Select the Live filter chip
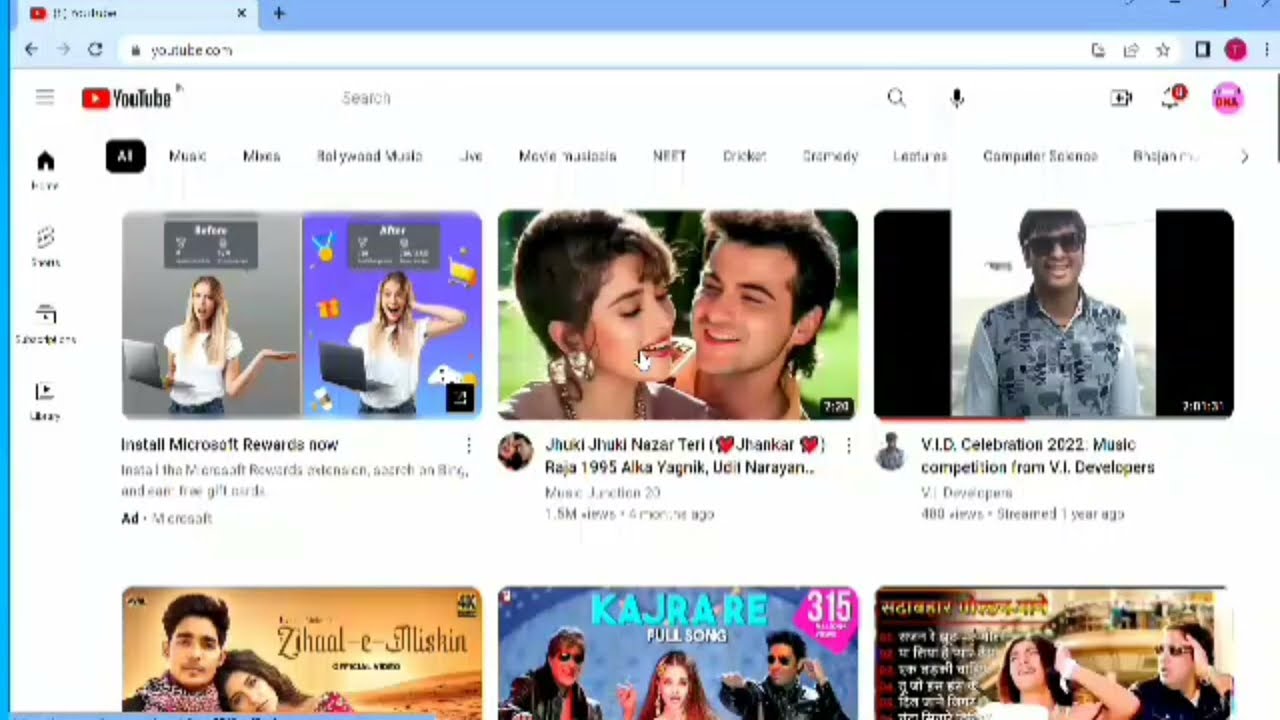 (x=471, y=156)
